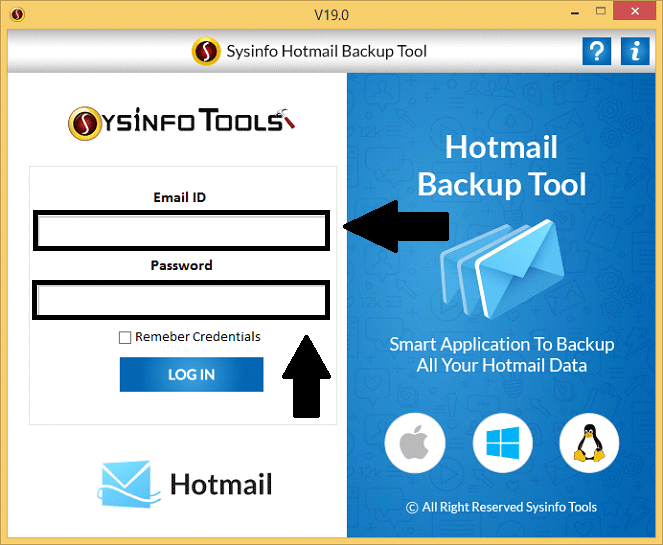The height and width of the screenshot is (545, 663).
Task: Click the Apple macOS platform icon
Action: [415, 443]
